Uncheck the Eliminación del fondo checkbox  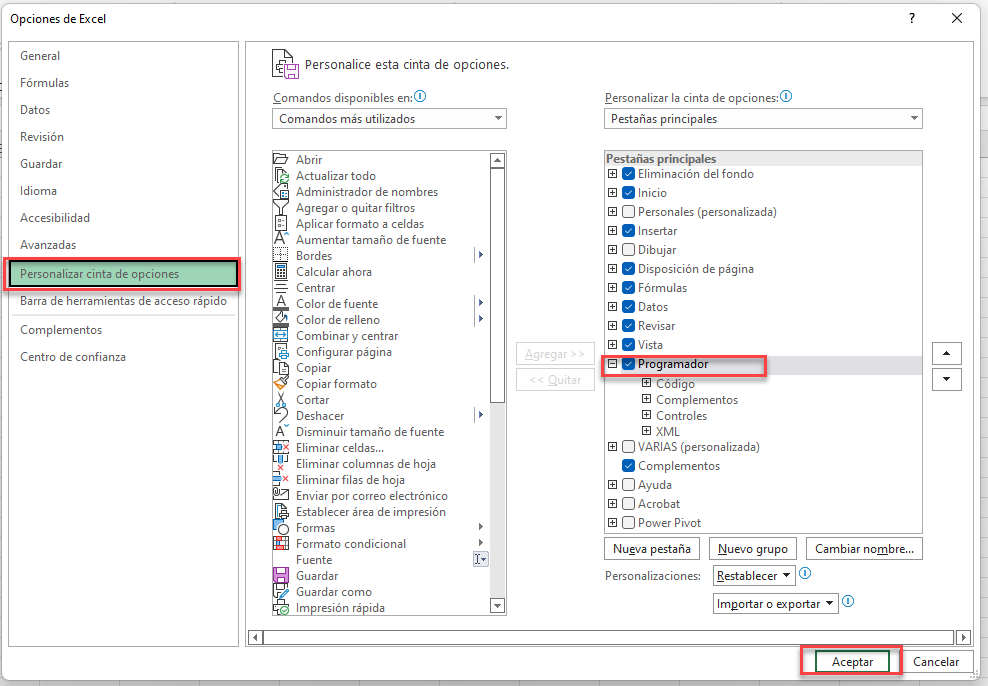(628, 174)
